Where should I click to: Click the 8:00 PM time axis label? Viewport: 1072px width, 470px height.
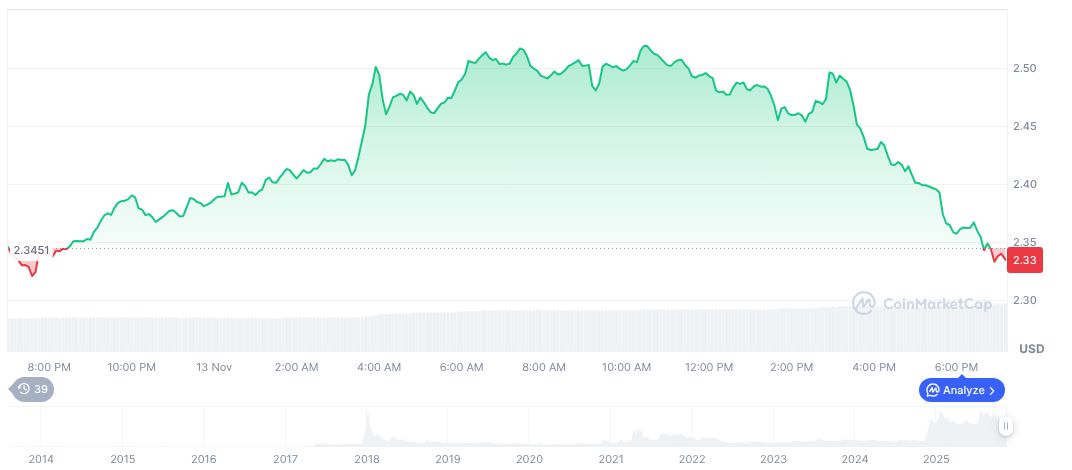click(49, 367)
